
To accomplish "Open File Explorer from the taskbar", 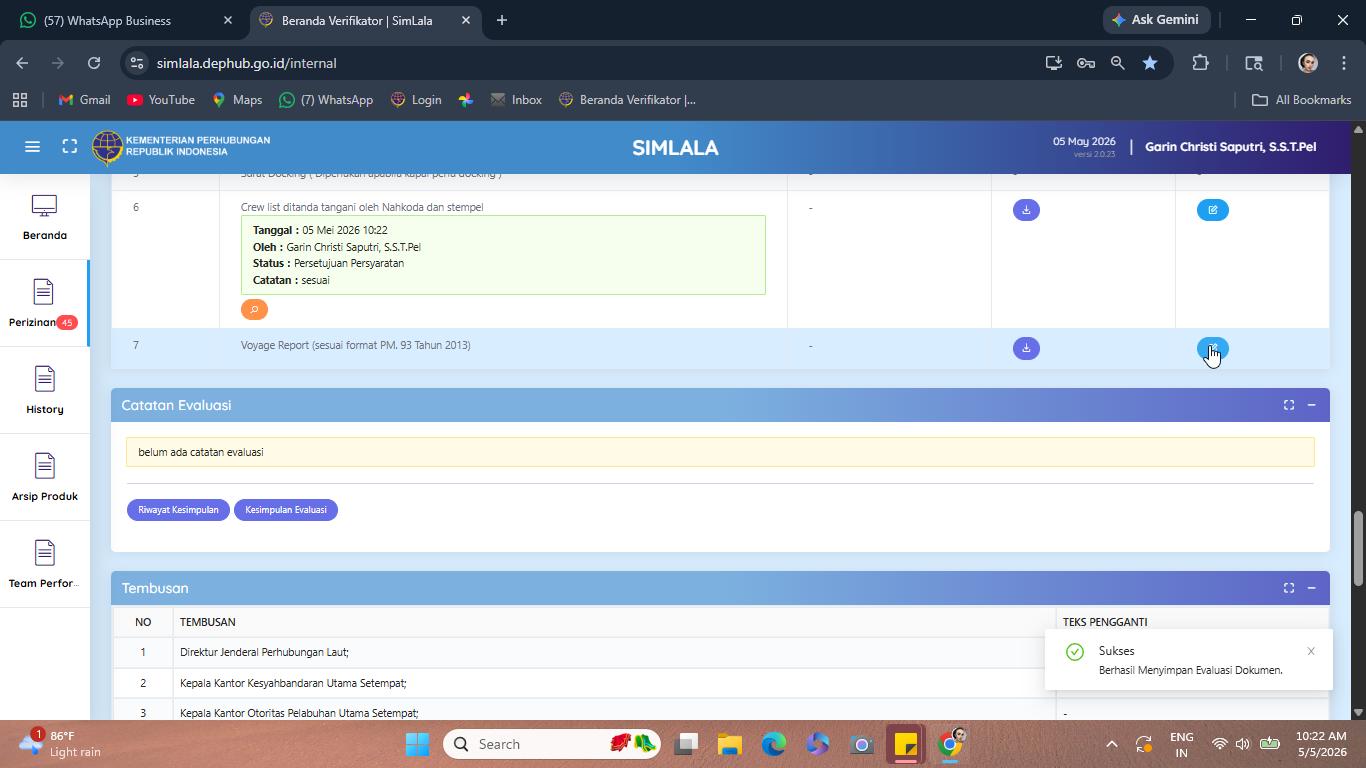I will point(730,744).
